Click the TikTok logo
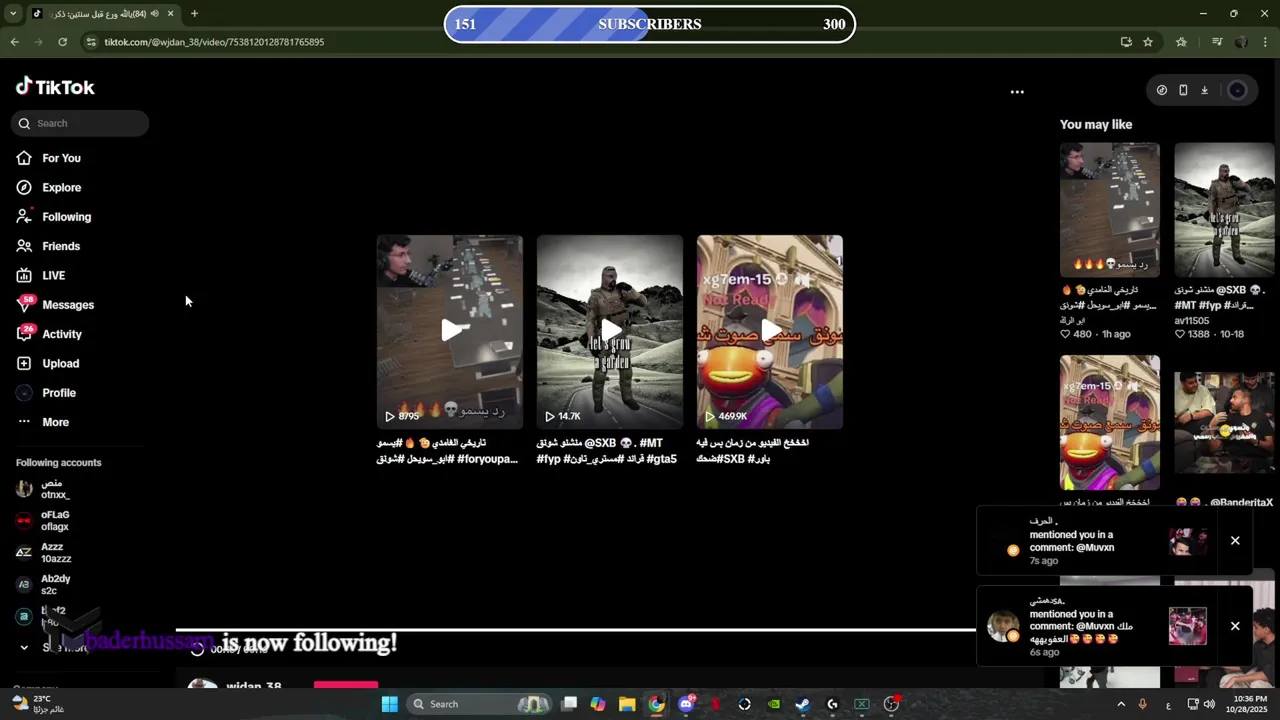This screenshot has width=1280, height=720. (55, 87)
